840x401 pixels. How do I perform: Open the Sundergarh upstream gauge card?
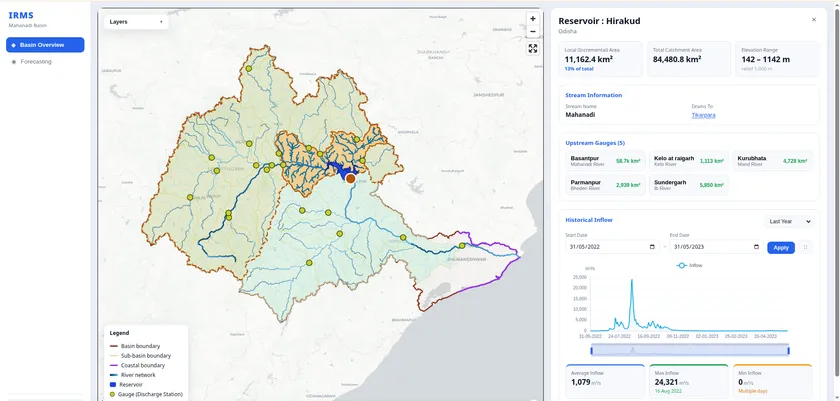point(688,185)
